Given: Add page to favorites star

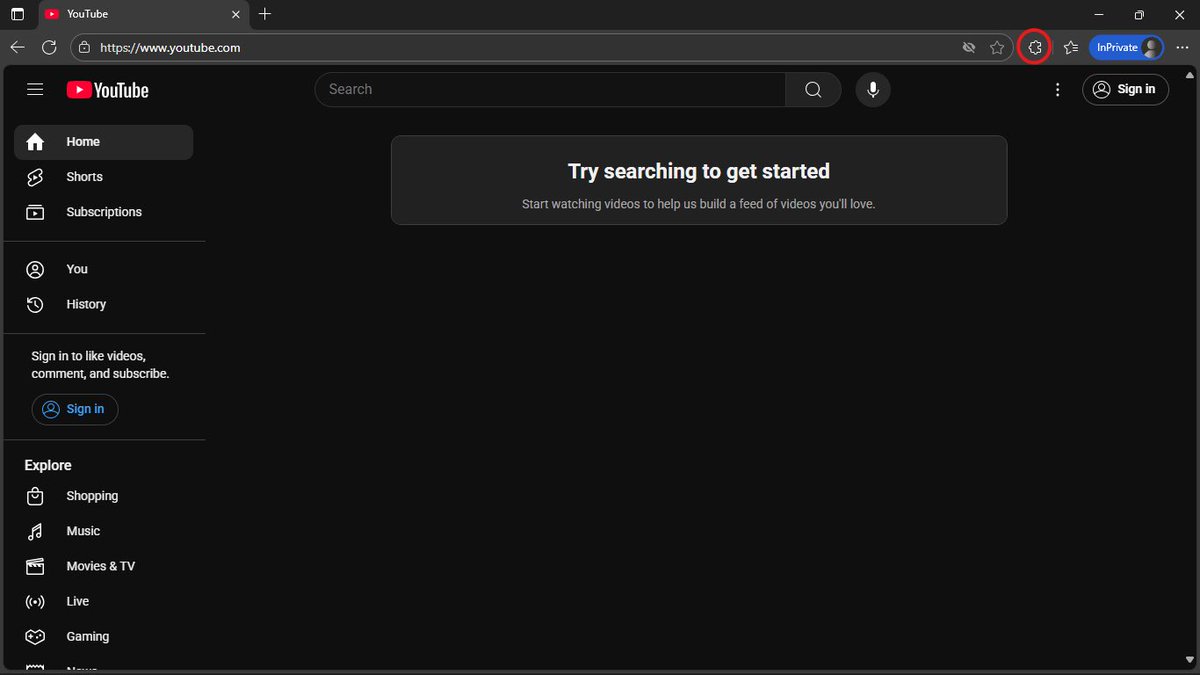Looking at the screenshot, I should click(997, 47).
